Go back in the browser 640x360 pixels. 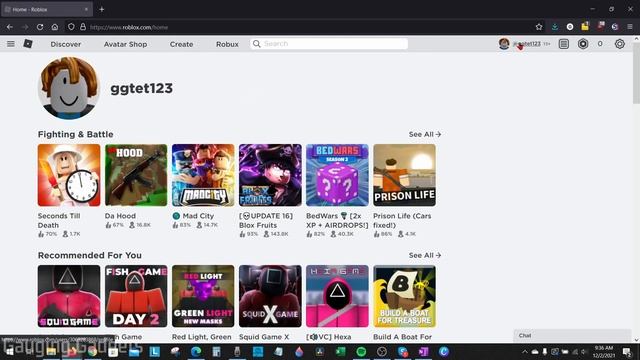[10, 27]
